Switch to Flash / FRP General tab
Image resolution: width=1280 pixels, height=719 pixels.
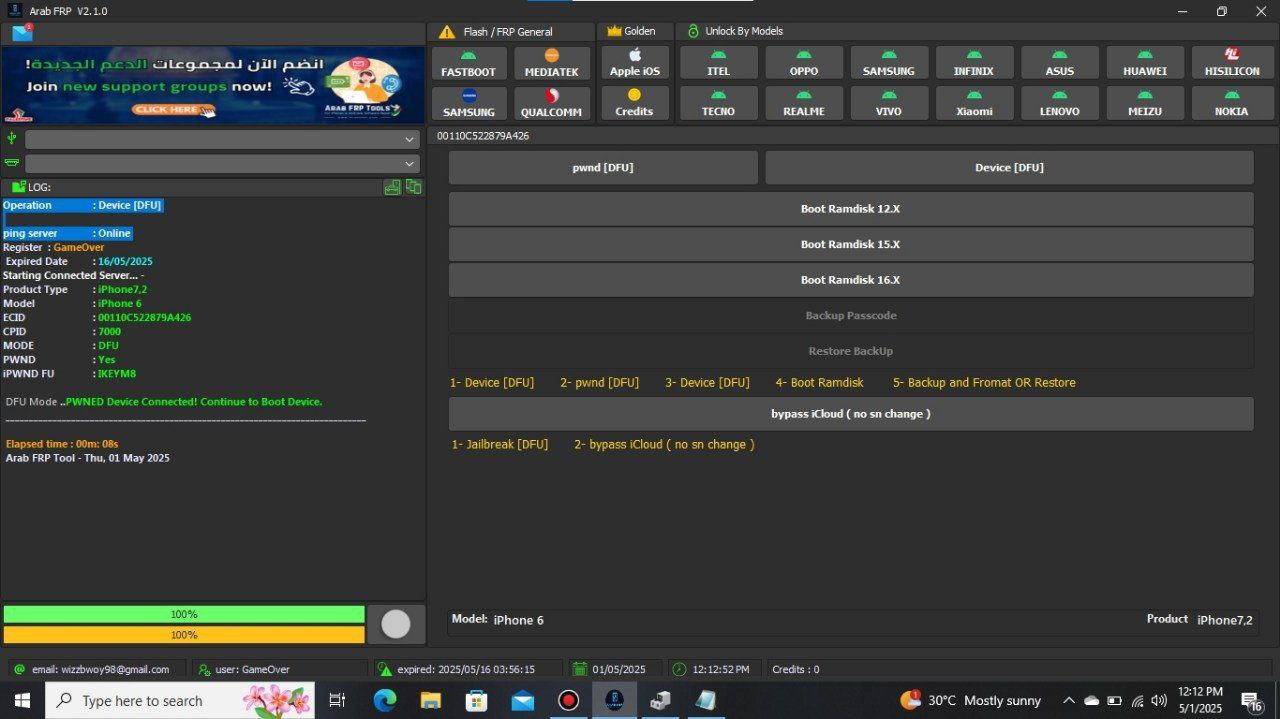pyautogui.click(x=508, y=32)
